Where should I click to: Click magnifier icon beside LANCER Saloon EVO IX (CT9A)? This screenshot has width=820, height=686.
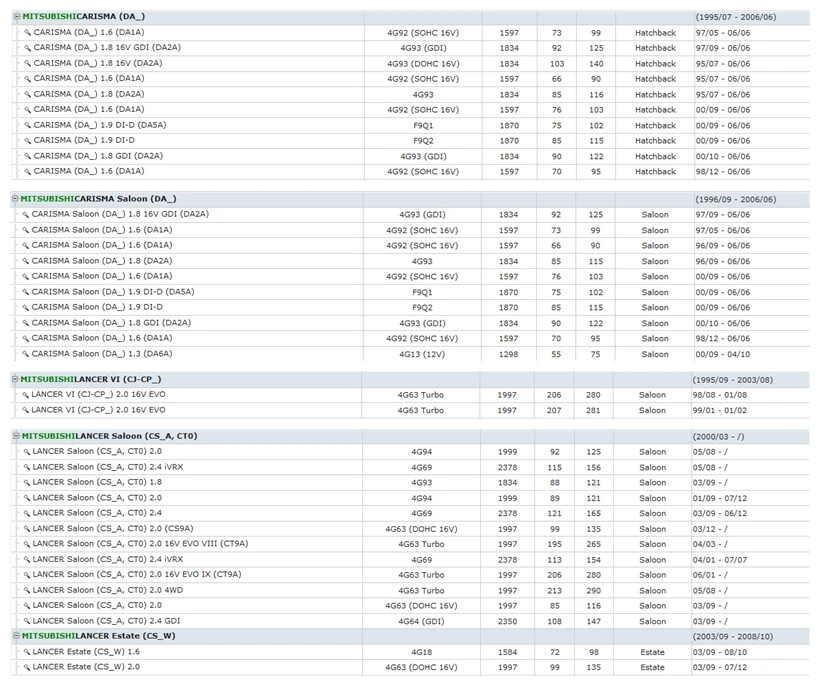click(x=26, y=575)
